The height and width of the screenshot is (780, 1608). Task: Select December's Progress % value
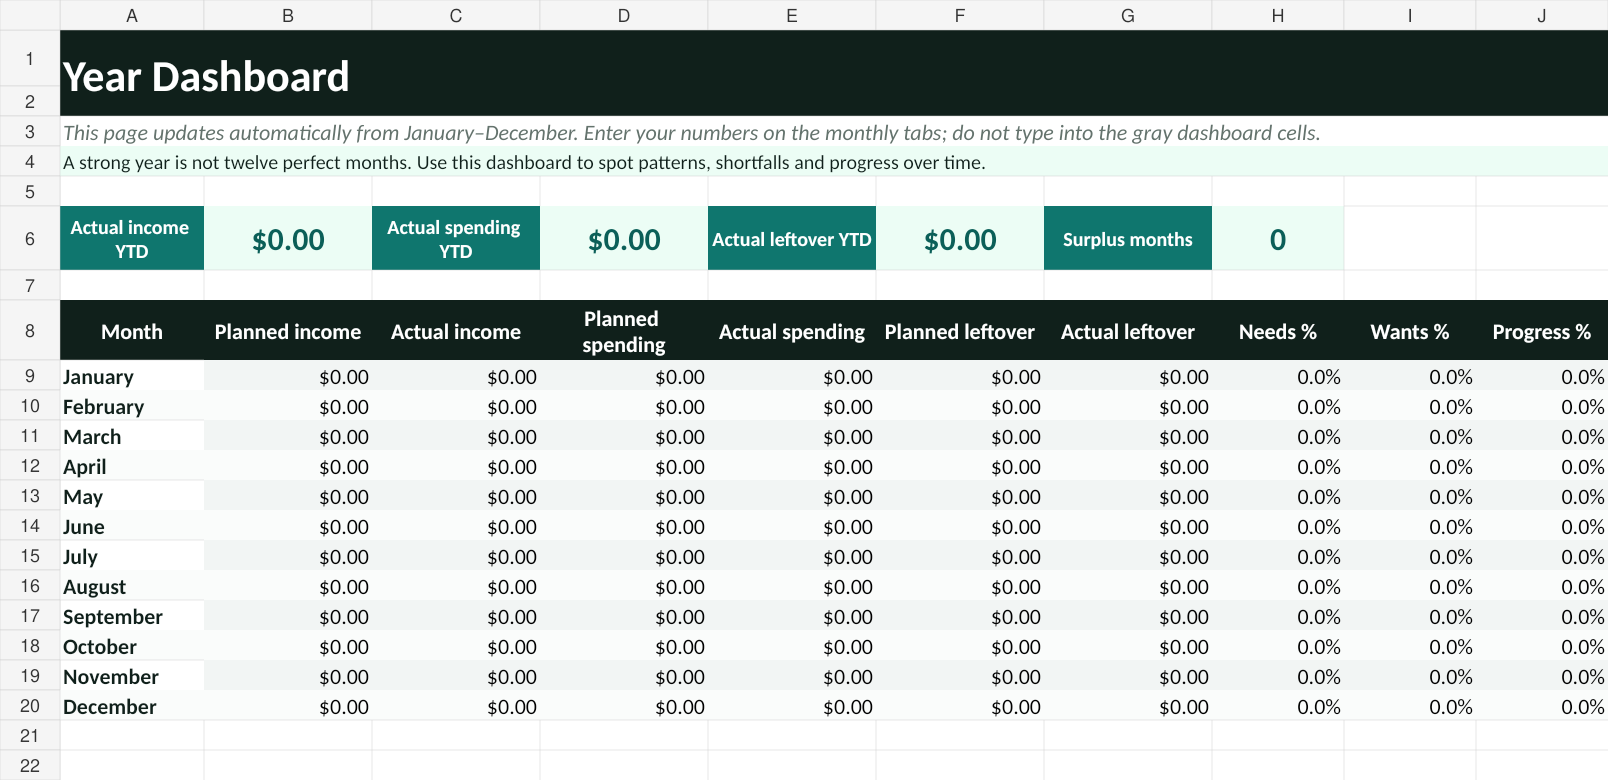tap(1542, 706)
